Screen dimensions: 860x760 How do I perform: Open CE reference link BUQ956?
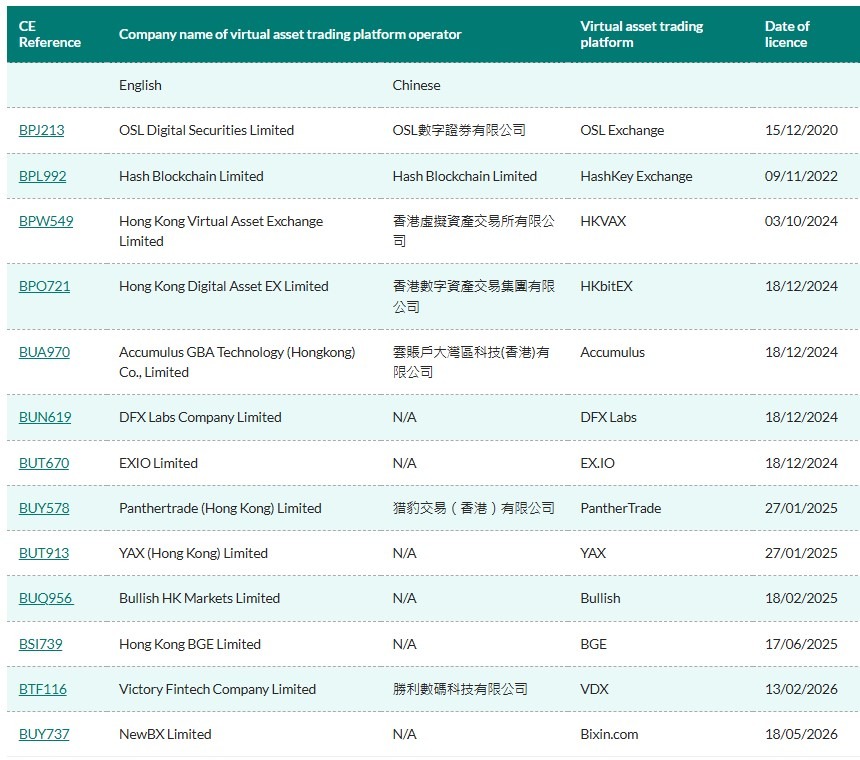coord(46,598)
